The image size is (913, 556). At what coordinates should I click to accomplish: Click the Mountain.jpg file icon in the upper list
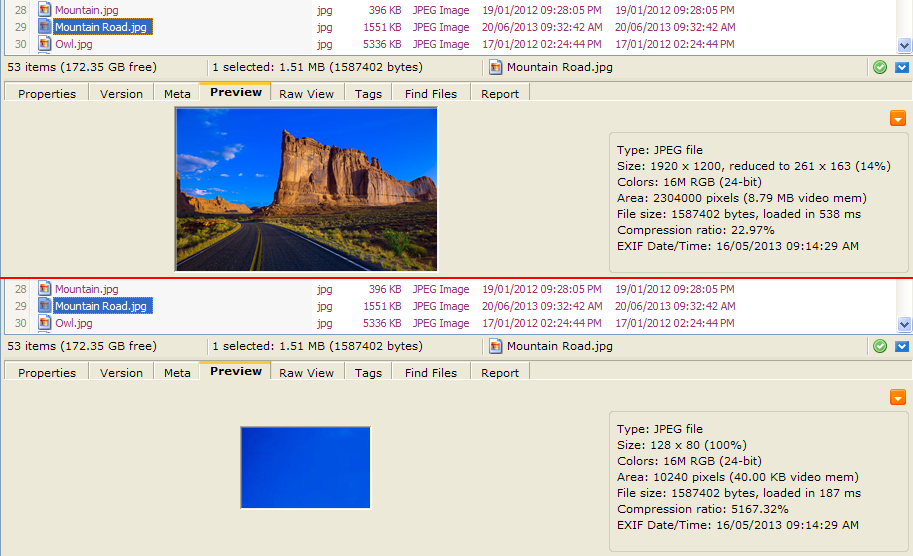point(44,9)
